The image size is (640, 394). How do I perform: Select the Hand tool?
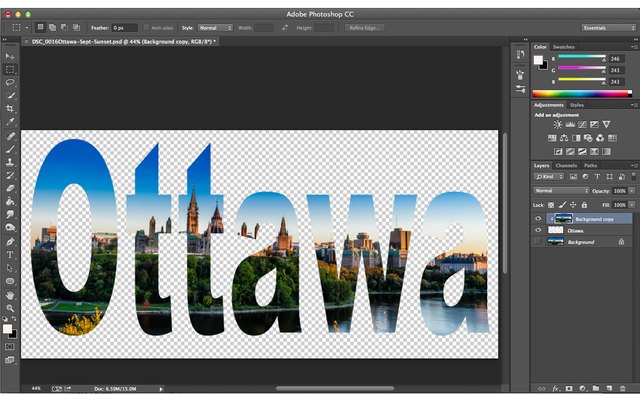(10, 295)
